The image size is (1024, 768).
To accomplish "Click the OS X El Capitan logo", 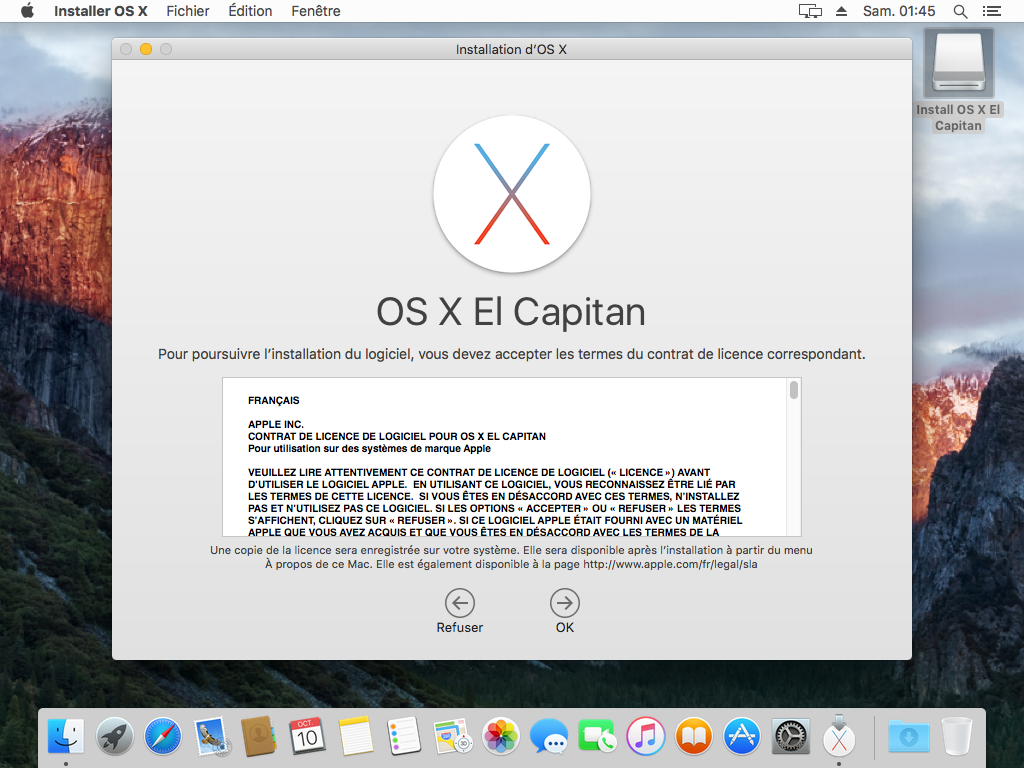I will [x=512, y=194].
